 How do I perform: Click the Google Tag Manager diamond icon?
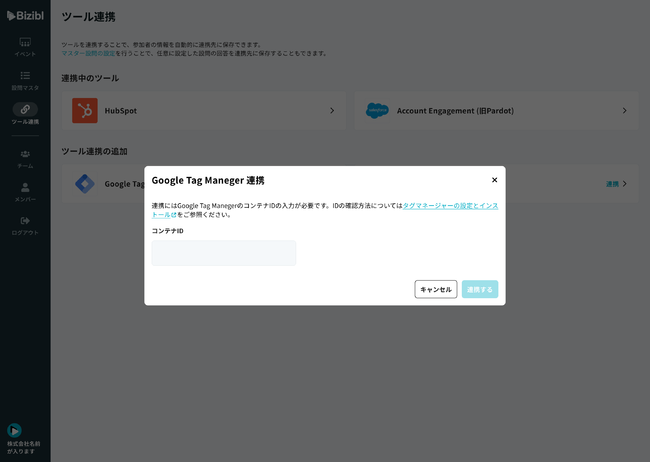[x=85, y=184]
